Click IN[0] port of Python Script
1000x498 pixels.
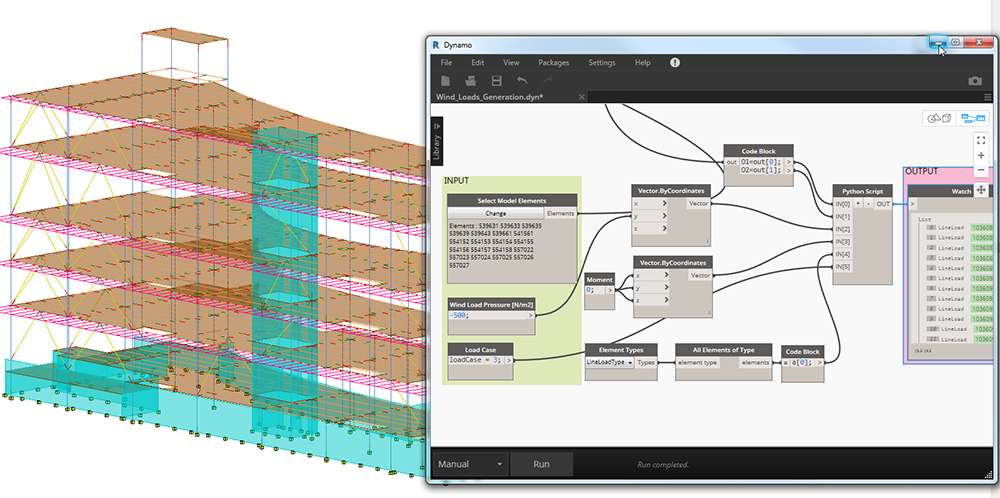pyautogui.click(x=842, y=203)
